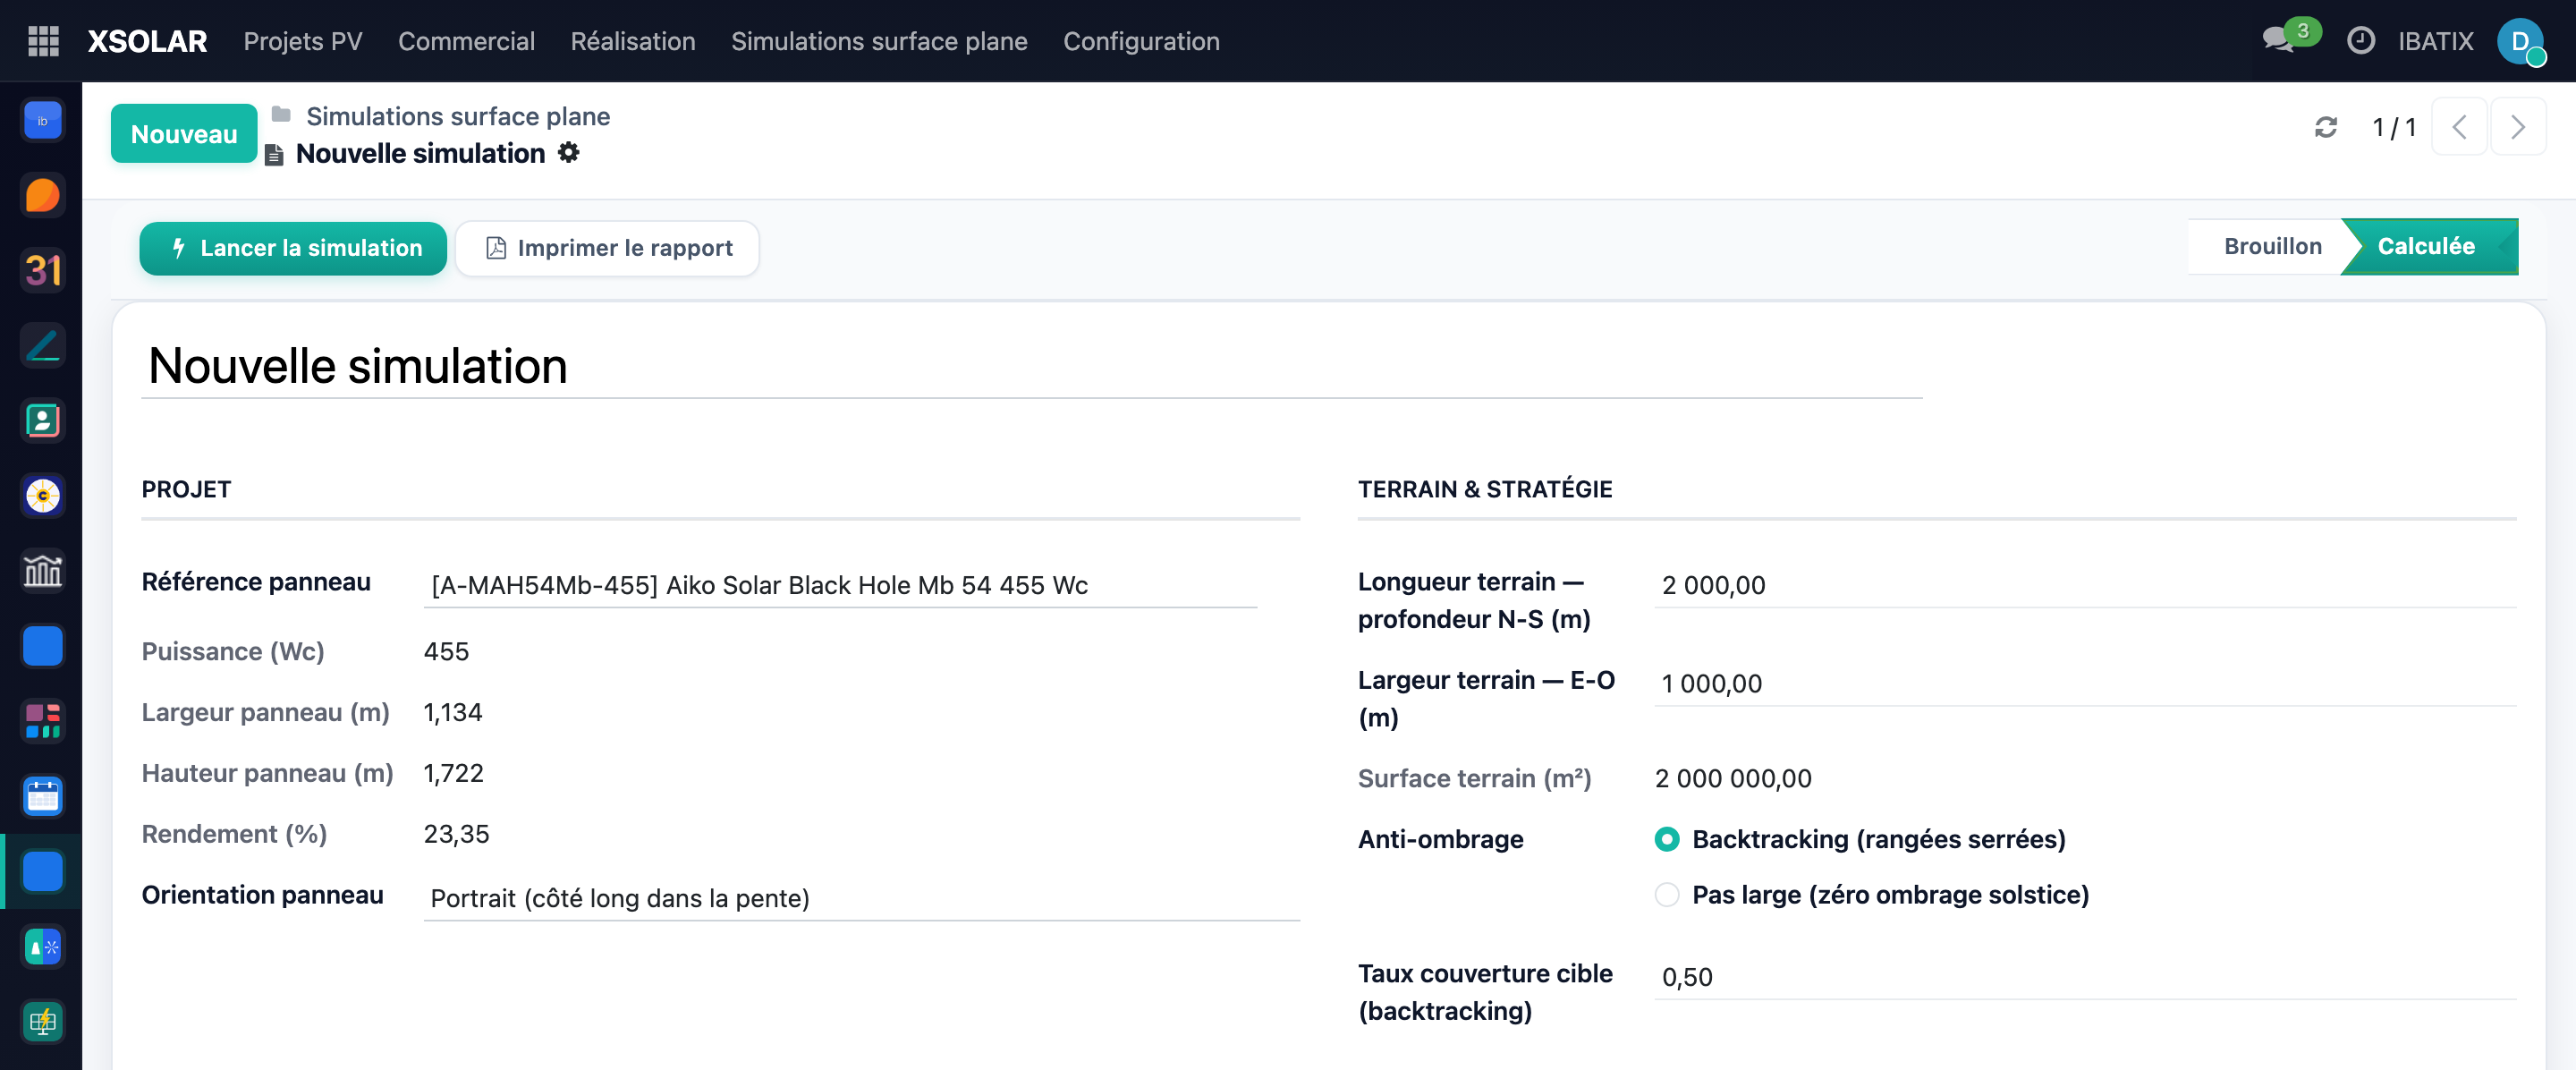Open the Orientation panneau selection dropdown
This screenshot has height=1070, width=2576.
861,898
